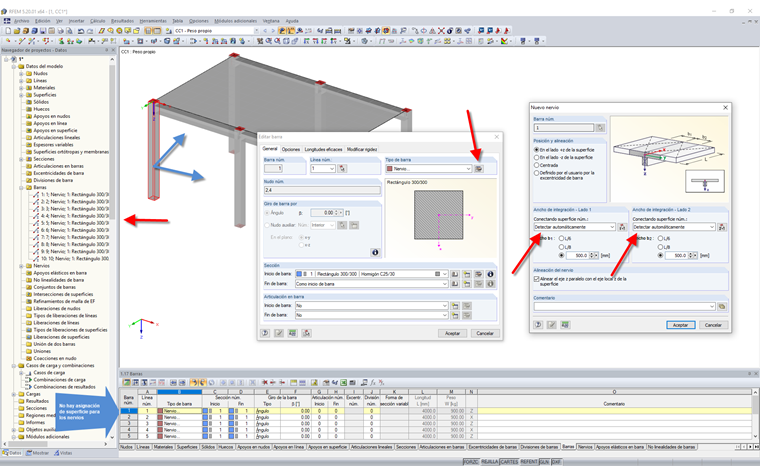Click Cancelar in the Editar barra dialog

click(485, 333)
